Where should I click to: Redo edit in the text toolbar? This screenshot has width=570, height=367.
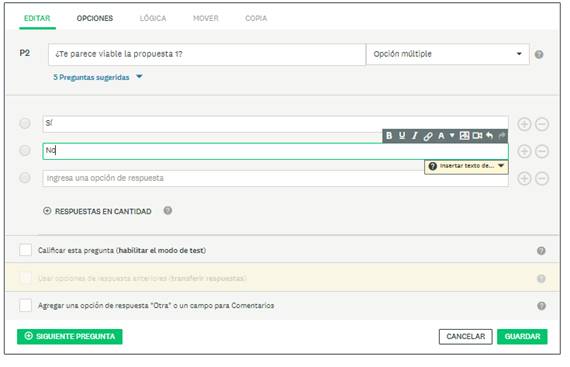pyautogui.click(x=502, y=136)
